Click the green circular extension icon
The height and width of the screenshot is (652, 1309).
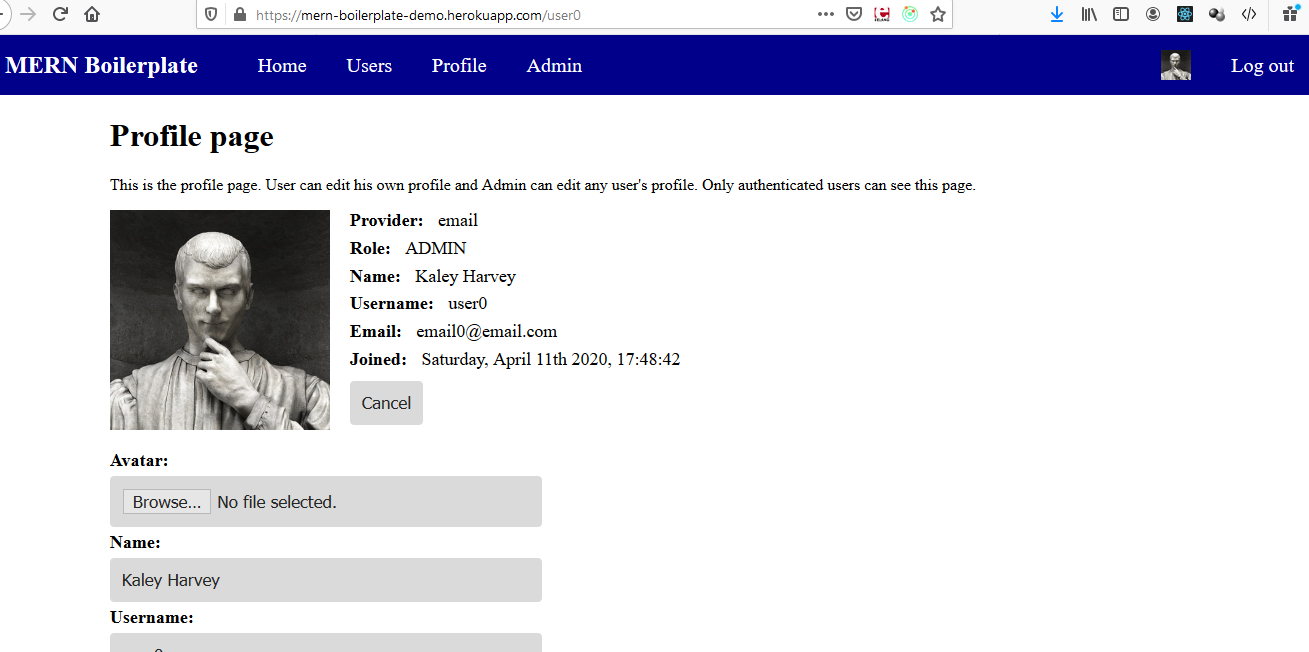[x=910, y=14]
